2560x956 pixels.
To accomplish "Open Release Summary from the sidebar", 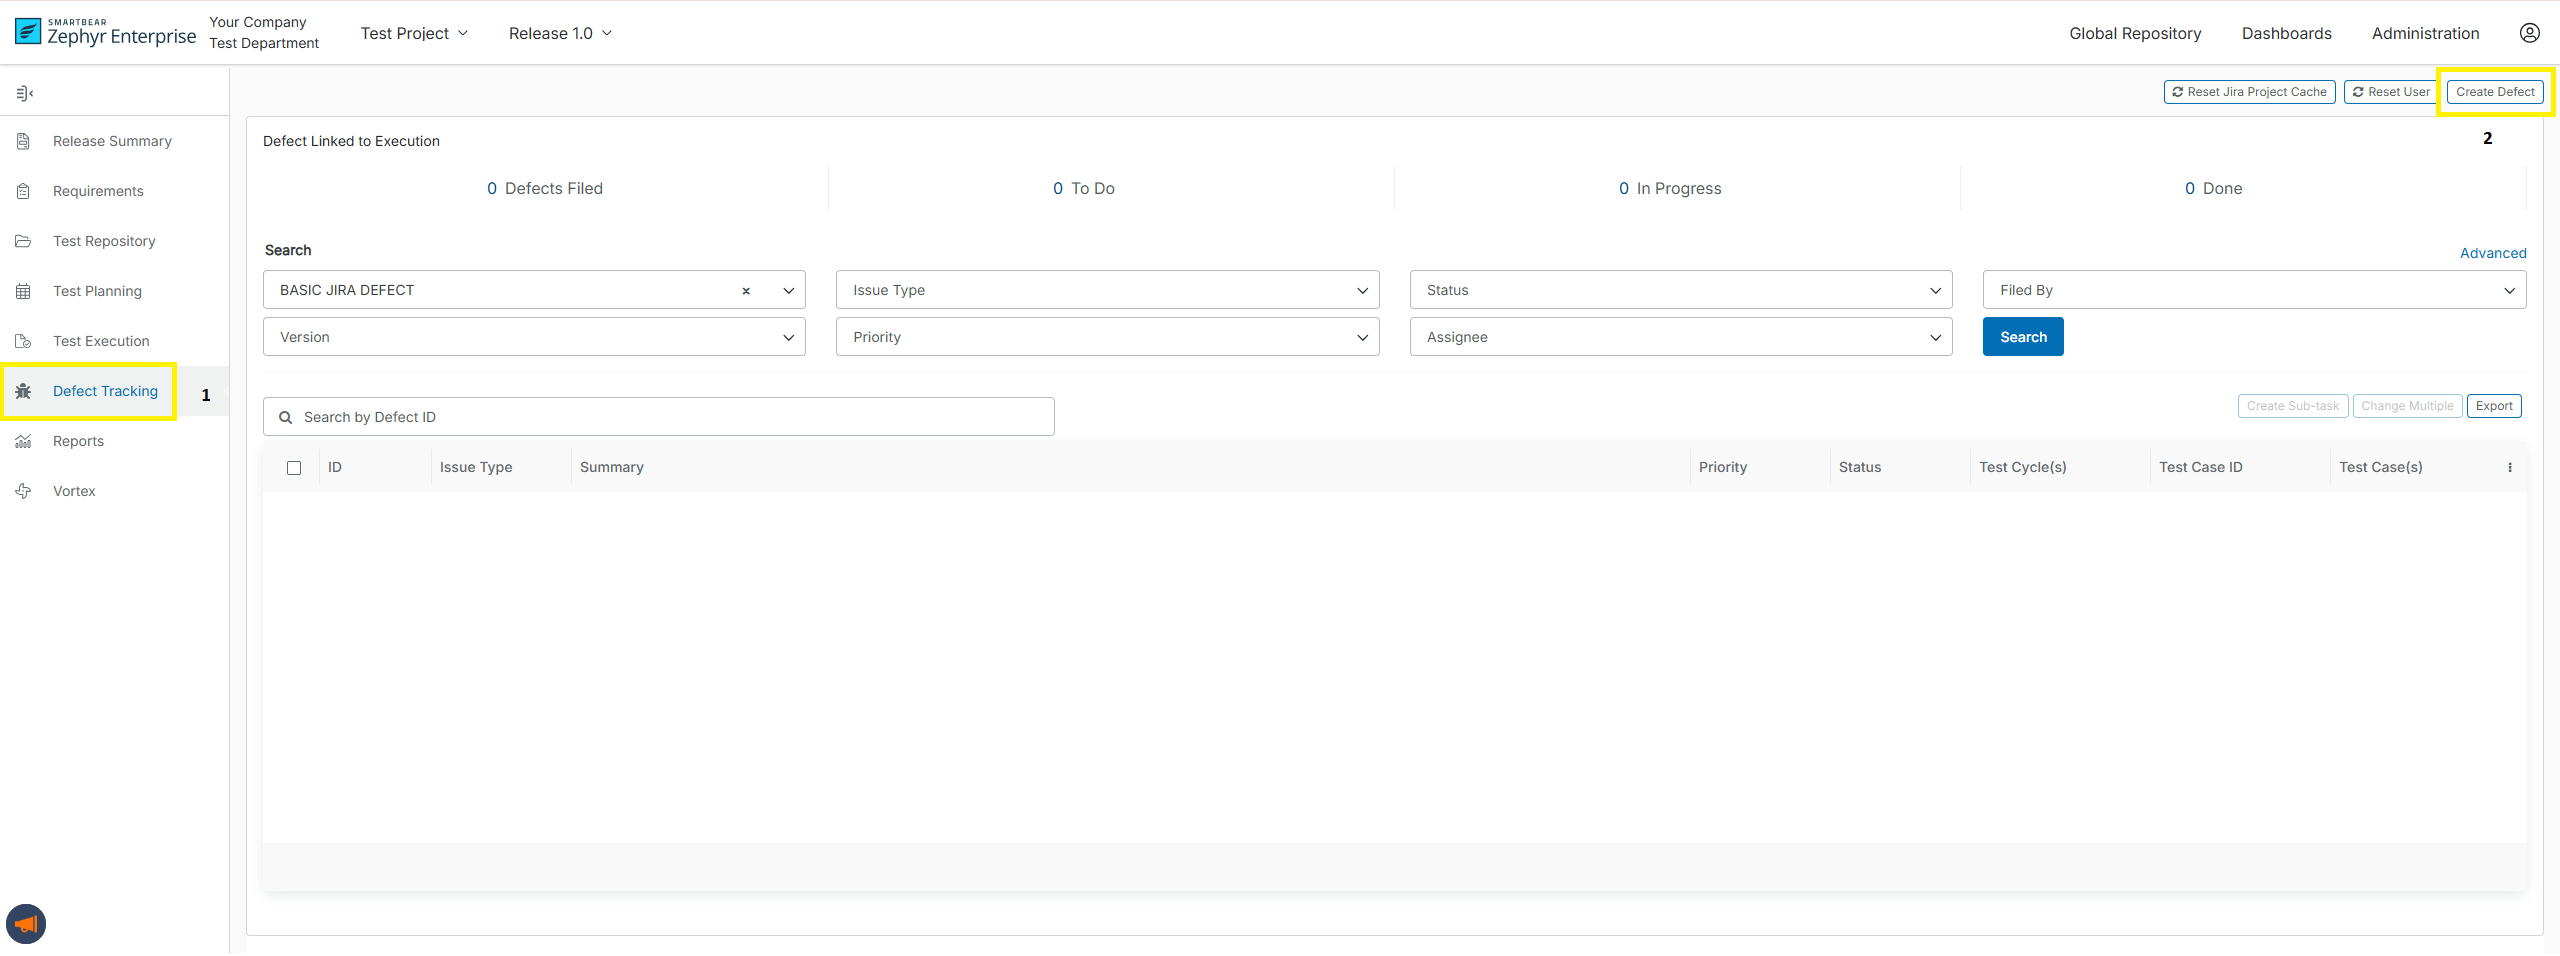I will [x=24, y=141].
